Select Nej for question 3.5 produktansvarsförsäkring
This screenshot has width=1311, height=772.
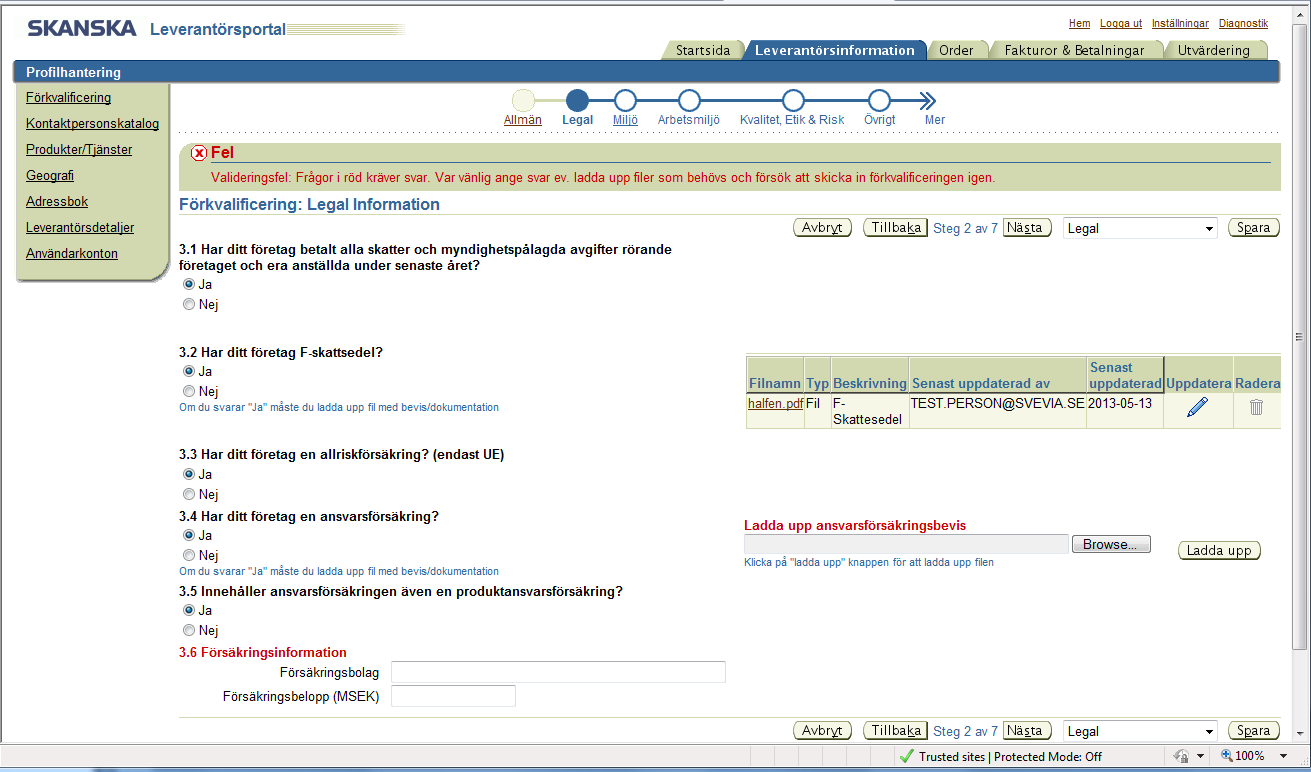tap(189, 631)
